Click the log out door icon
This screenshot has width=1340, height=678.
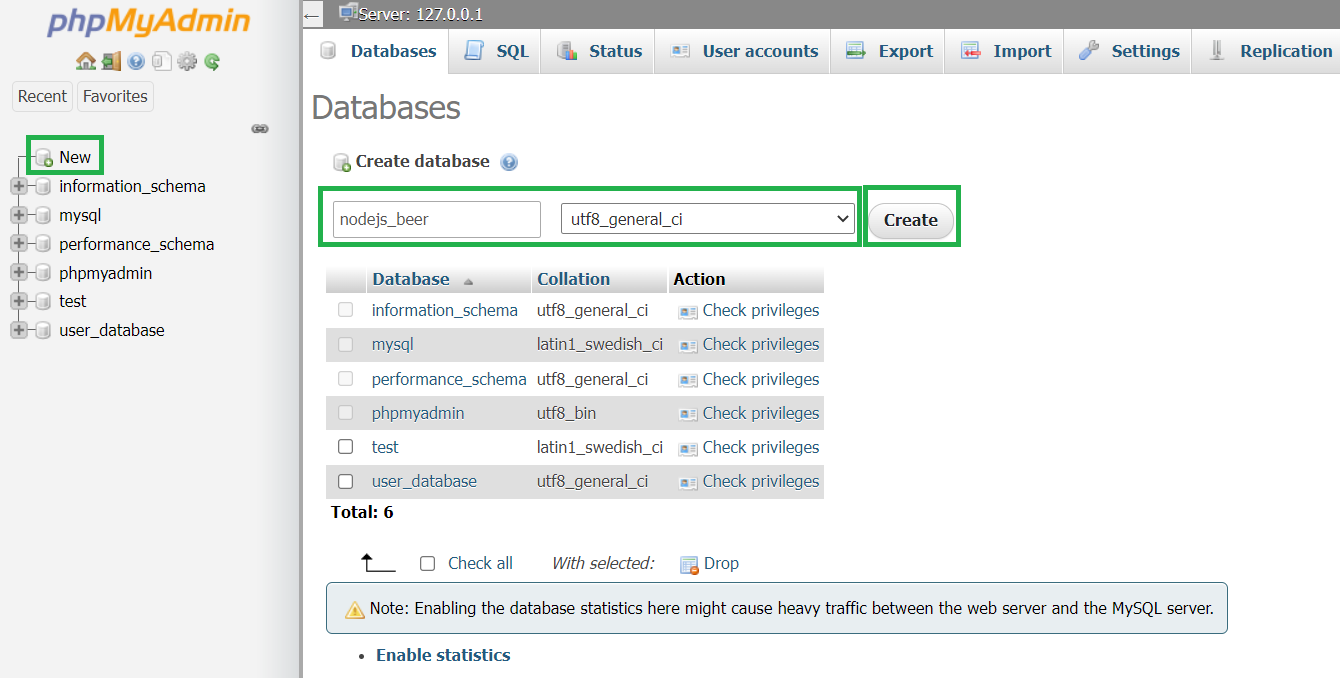[111, 61]
